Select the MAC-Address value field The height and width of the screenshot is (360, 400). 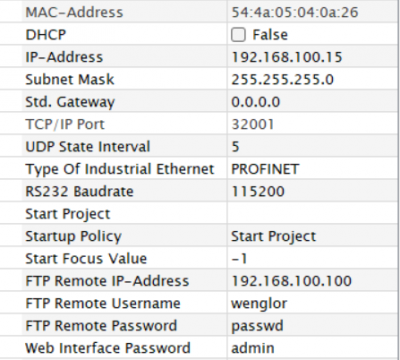click(x=313, y=12)
